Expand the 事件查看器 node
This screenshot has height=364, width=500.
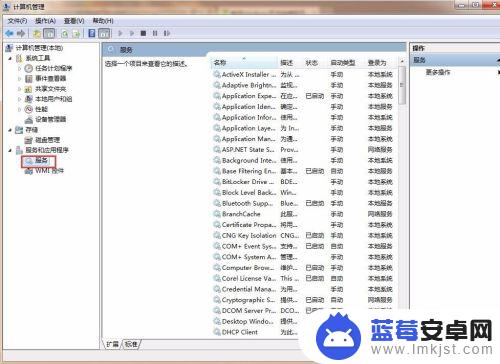(19, 79)
